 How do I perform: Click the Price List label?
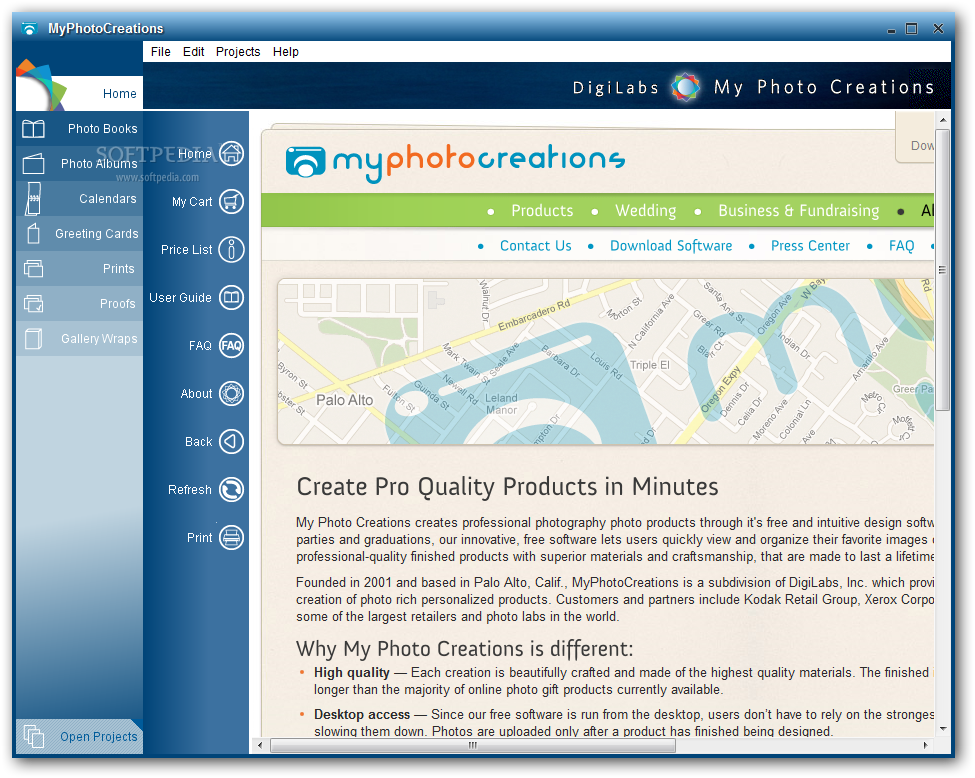pyautogui.click(x=187, y=249)
